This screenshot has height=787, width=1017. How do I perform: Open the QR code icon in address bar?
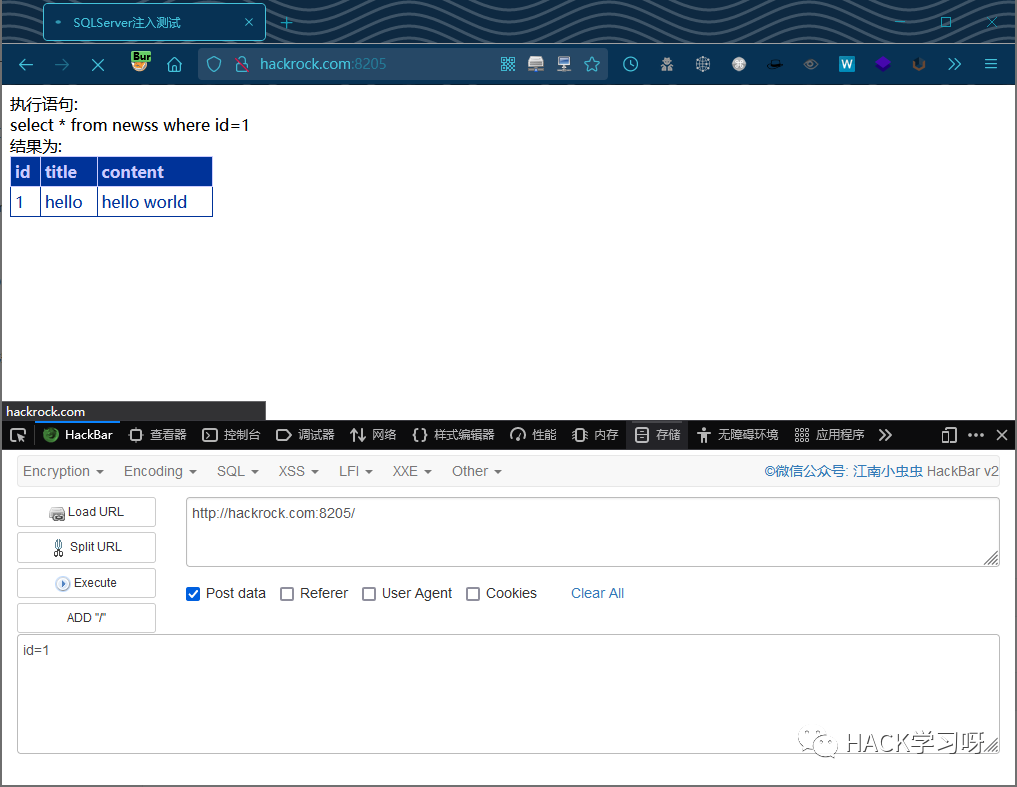[x=508, y=64]
